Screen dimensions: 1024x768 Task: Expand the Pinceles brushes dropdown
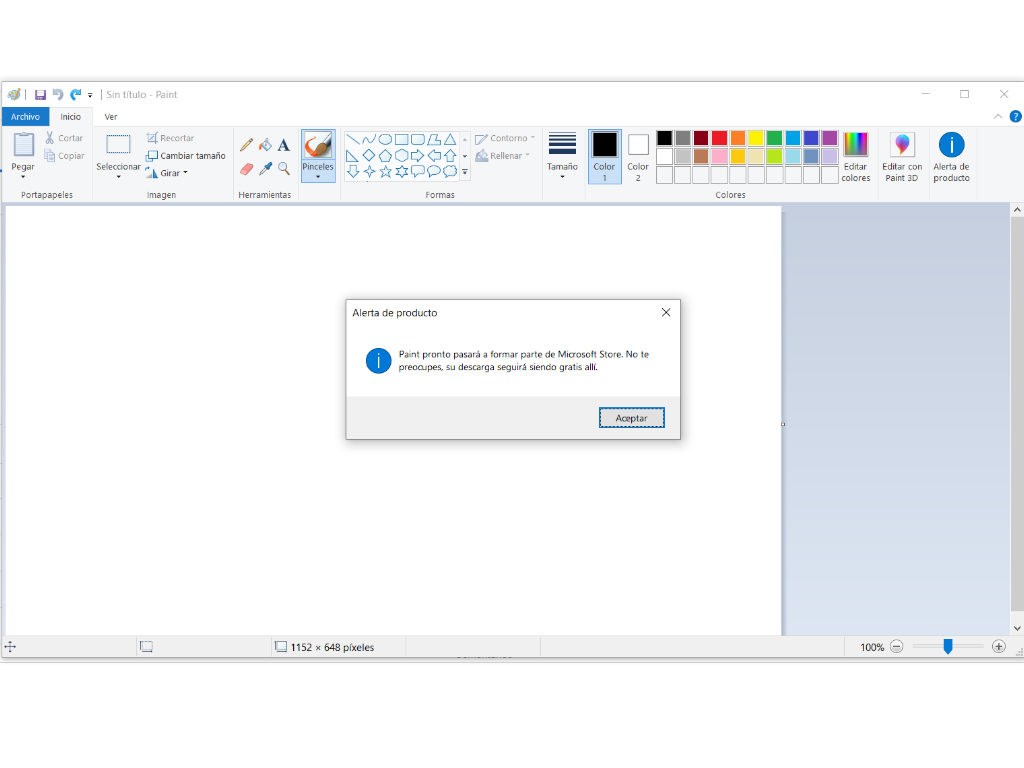point(318,177)
